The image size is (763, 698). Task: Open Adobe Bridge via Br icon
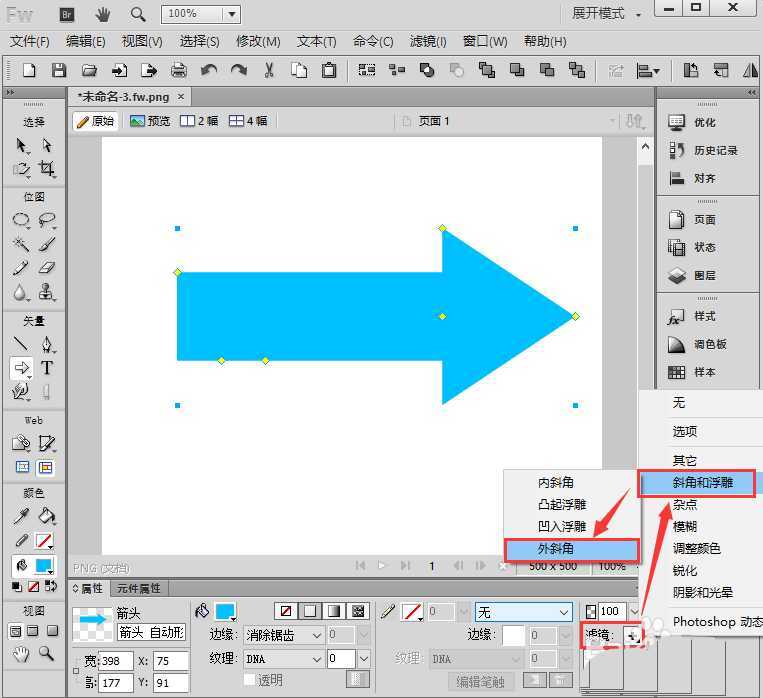pyautogui.click(x=67, y=14)
